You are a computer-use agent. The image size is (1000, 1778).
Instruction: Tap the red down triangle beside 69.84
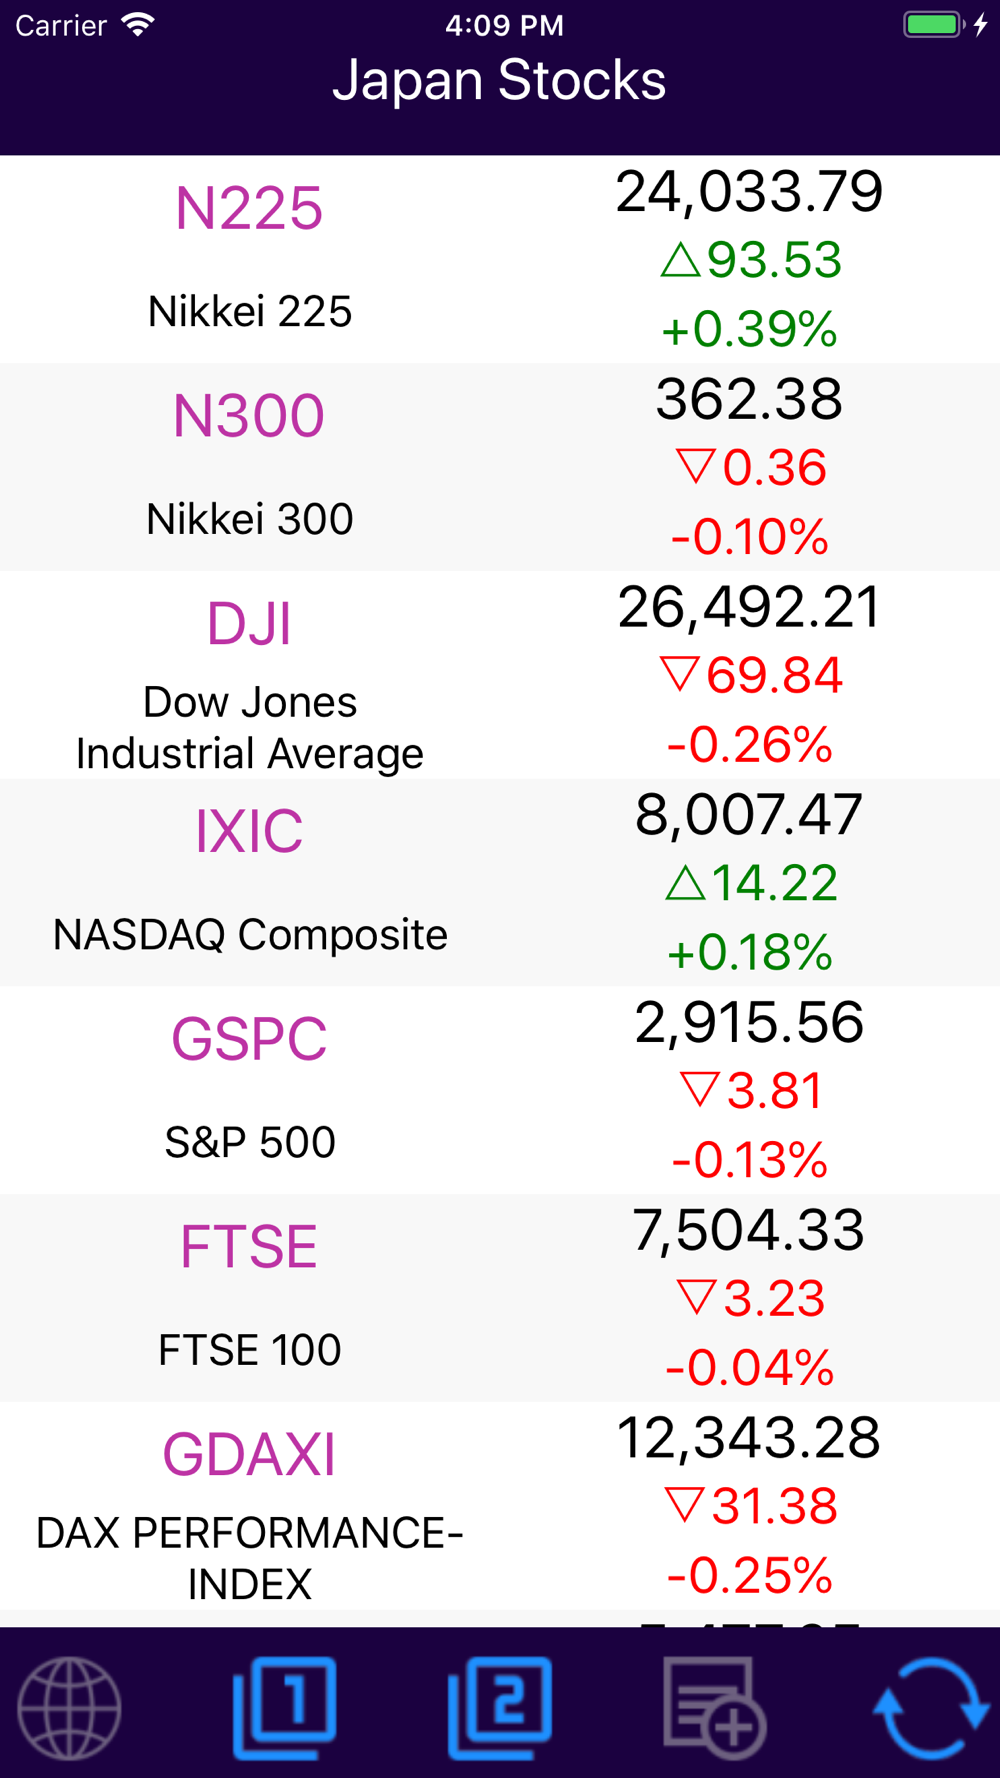click(680, 674)
